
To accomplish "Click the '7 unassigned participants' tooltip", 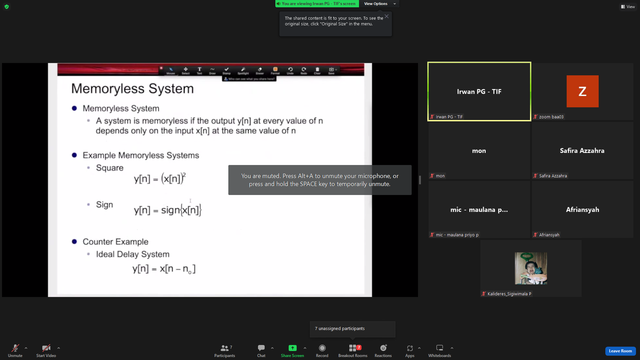I will (353, 329).
